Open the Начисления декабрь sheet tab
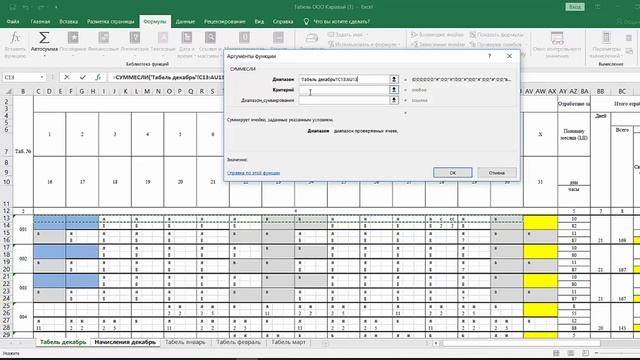 125,342
